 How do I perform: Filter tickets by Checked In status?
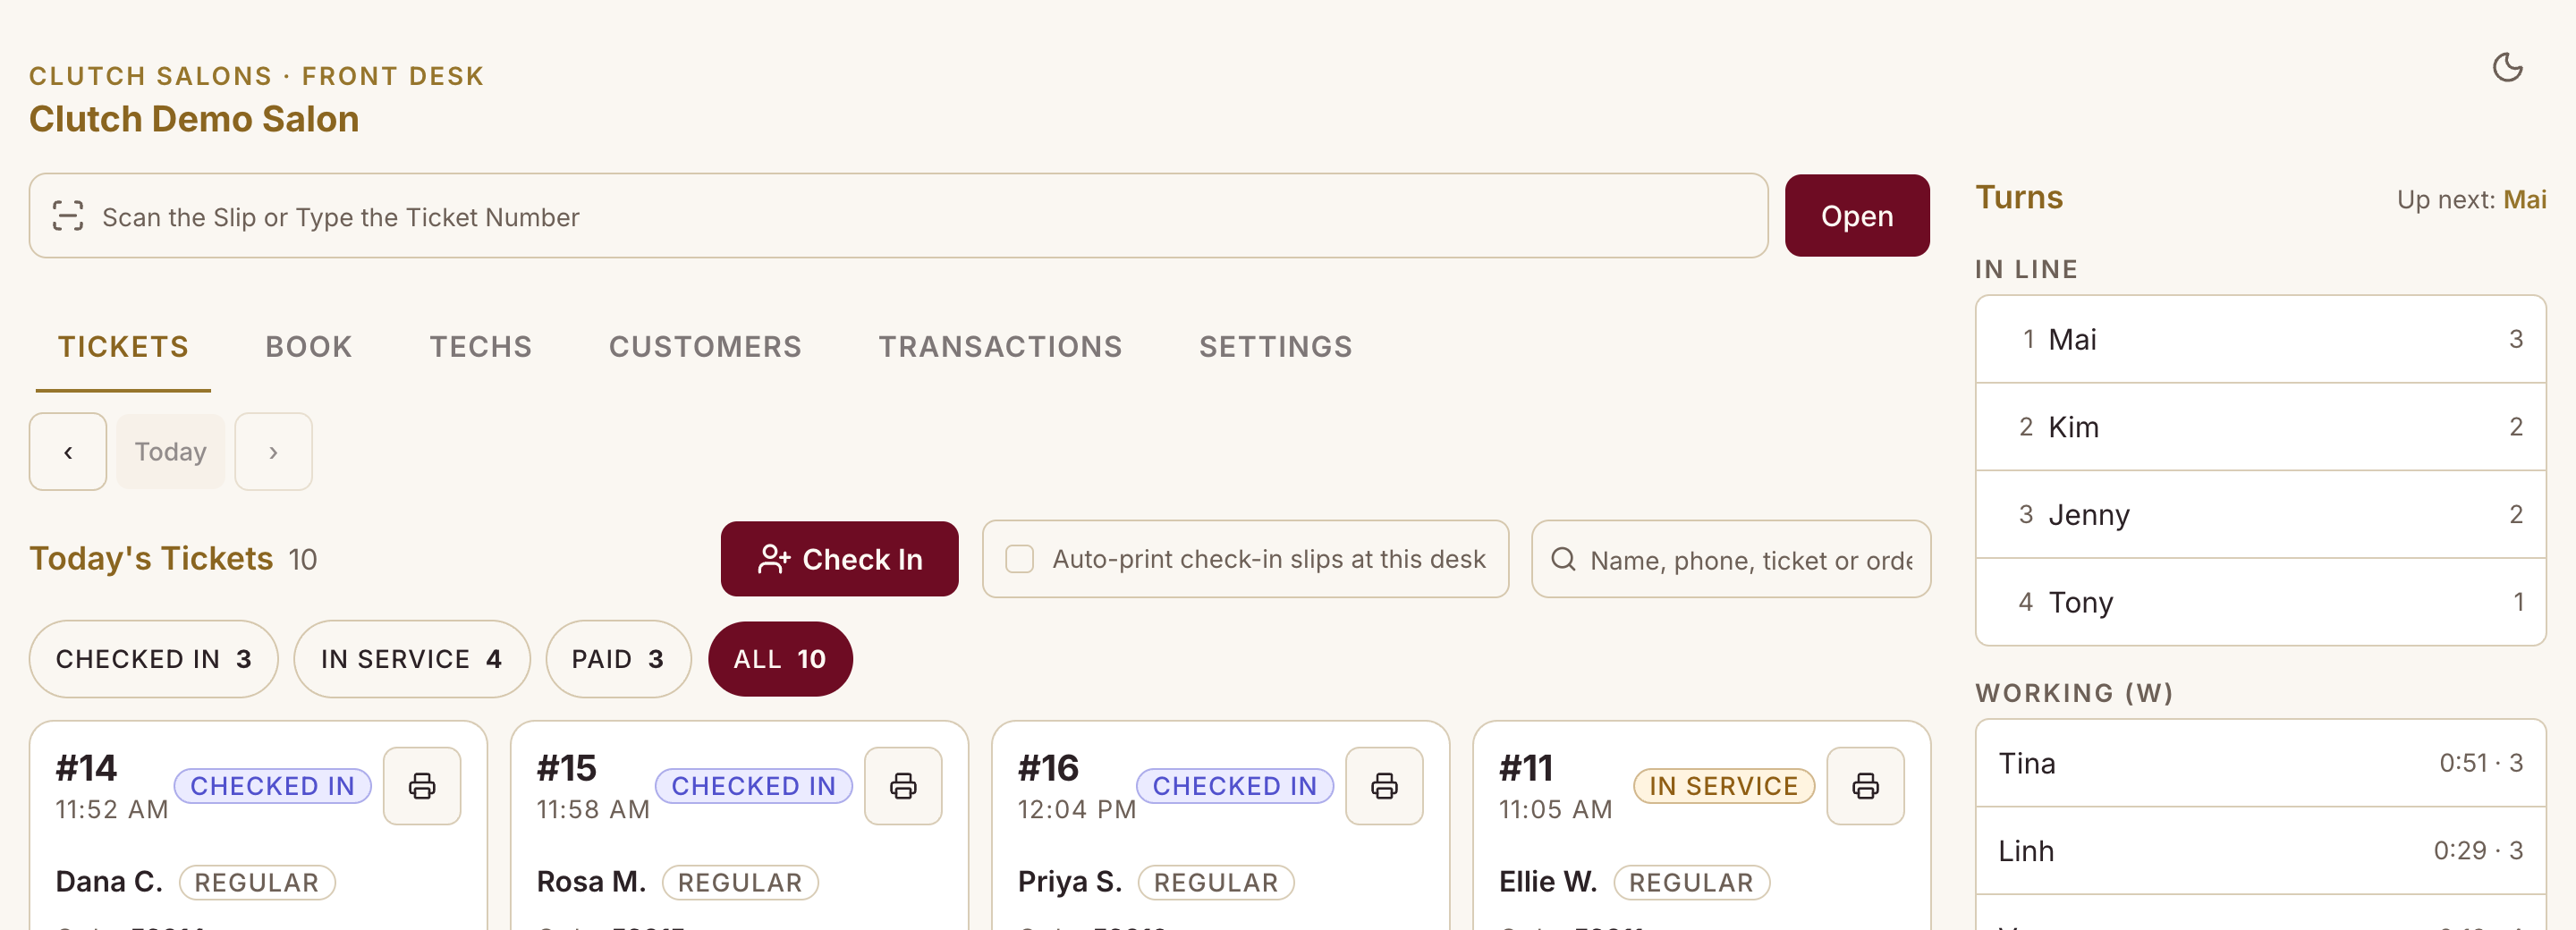coord(154,659)
